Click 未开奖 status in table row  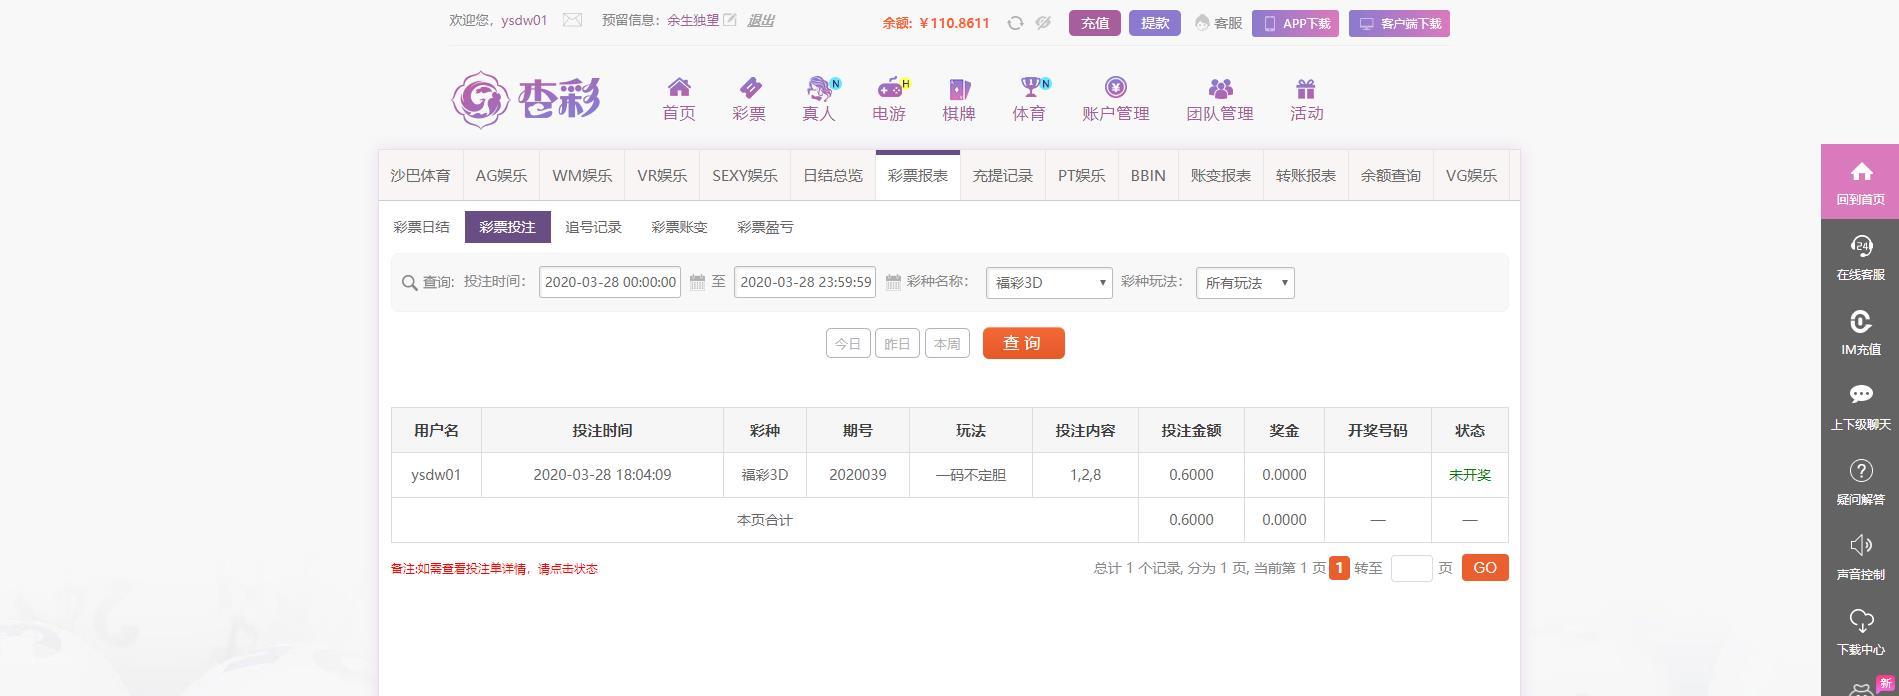[1470, 475]
